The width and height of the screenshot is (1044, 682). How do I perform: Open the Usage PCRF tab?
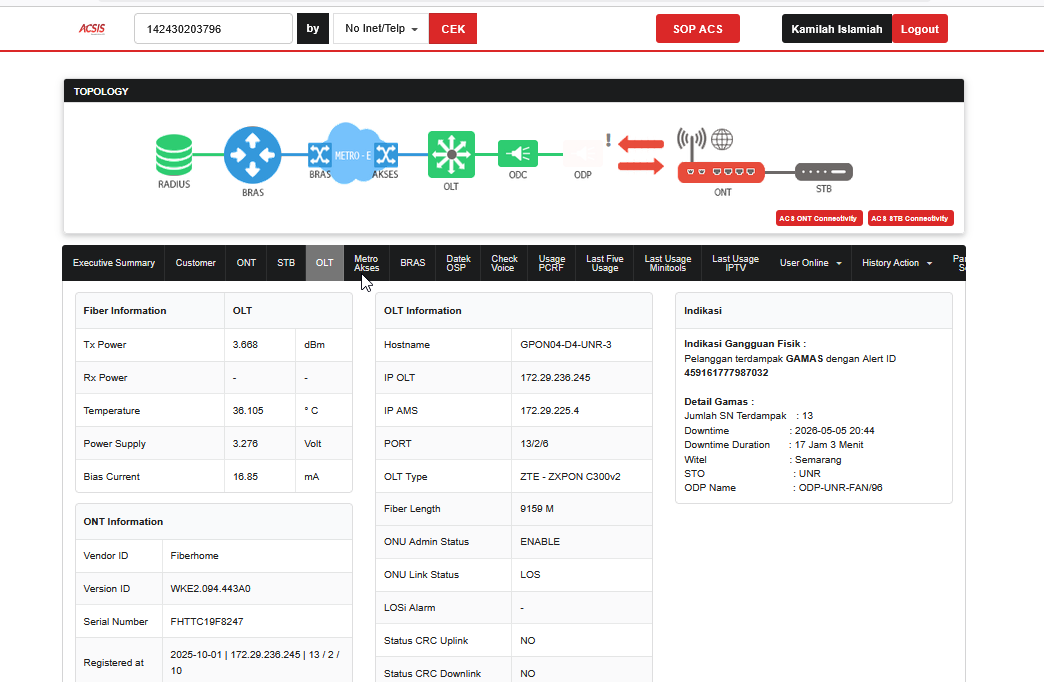[551, 263]
